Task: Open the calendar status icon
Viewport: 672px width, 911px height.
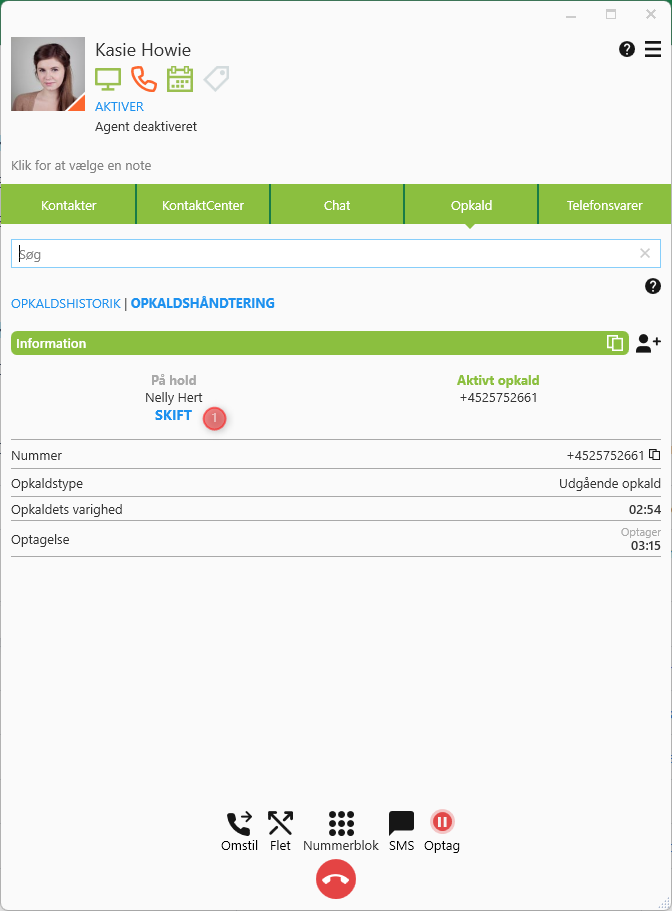Action: [x=180, y=79]
